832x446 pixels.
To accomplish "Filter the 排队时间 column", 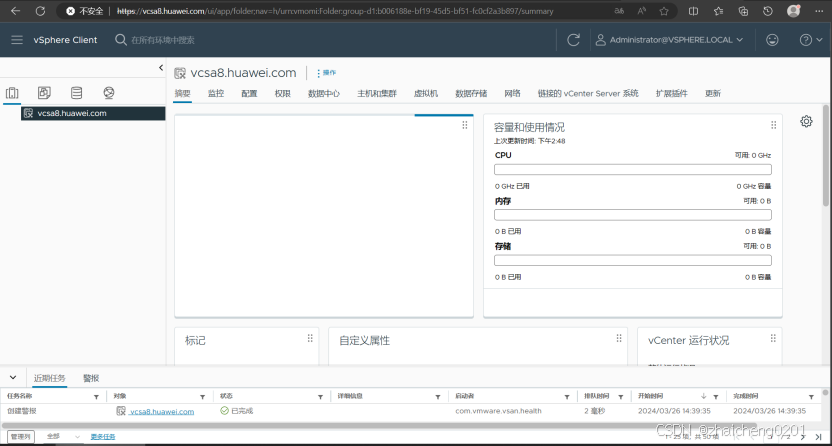I will [x=620, y=397].
